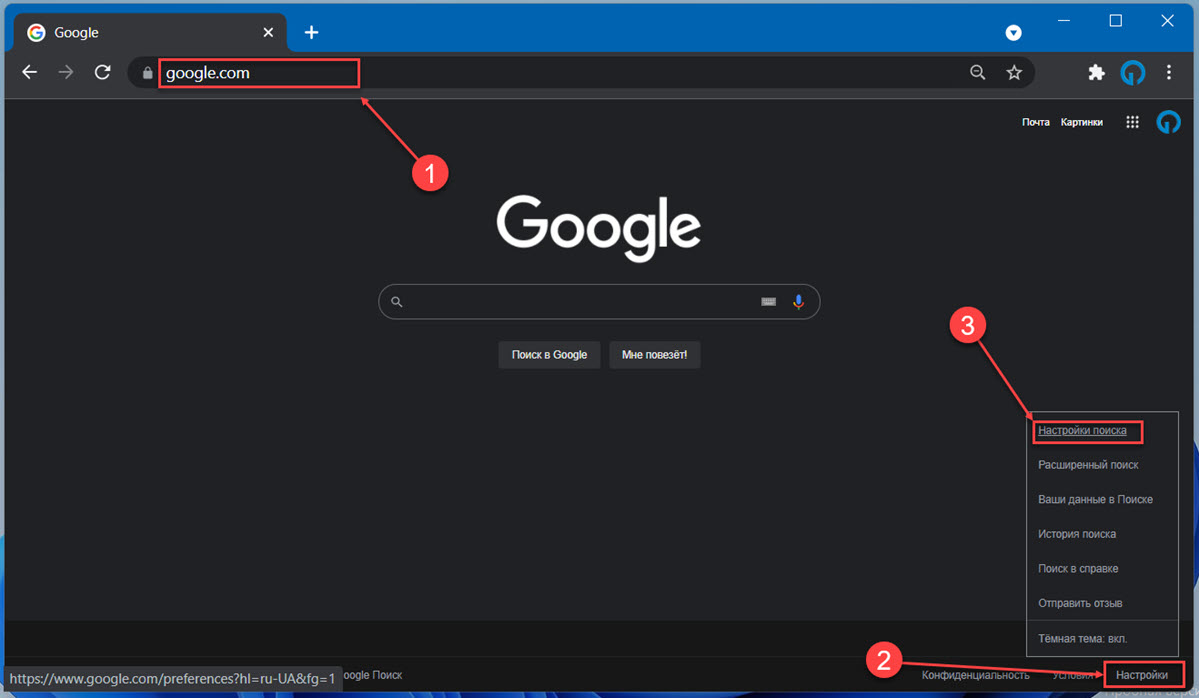The height and width of the screenshot is (698, 1199).
Task: Close the Google tab
Action: pyautogui.click(x=268, y=33)
